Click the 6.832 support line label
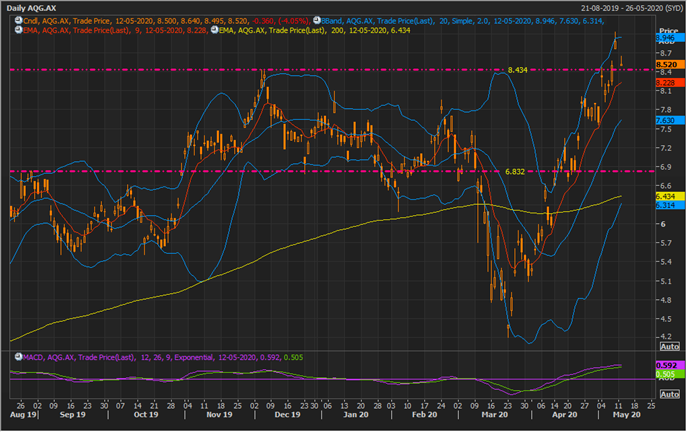 pos(515,172)
